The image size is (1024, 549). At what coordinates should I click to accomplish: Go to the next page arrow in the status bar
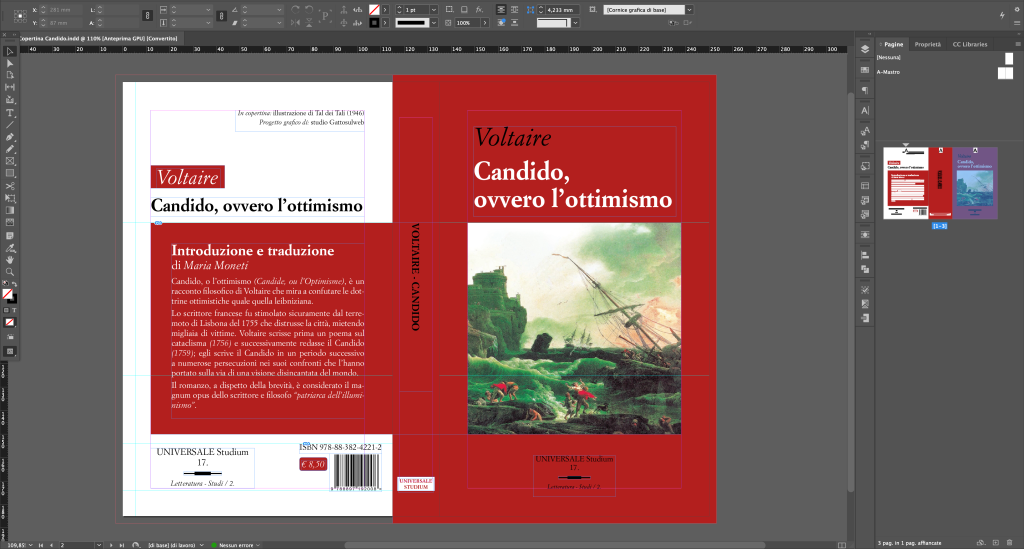coord(111,545)
